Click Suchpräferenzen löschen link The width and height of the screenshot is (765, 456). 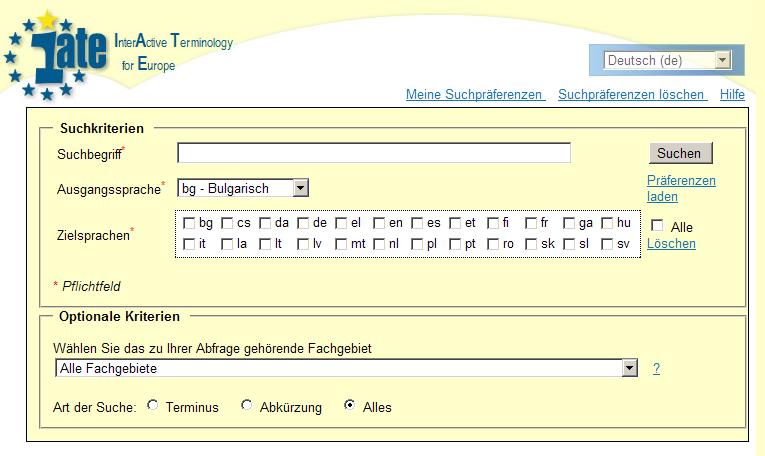pos(631,95)
